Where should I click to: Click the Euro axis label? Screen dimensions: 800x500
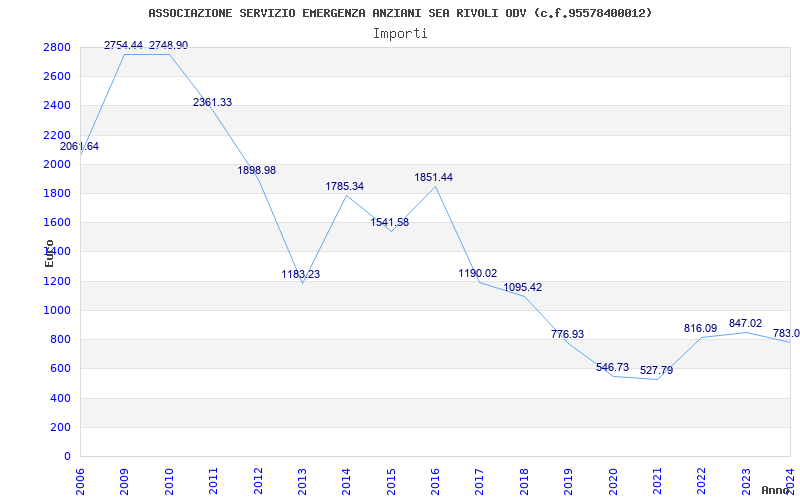tap(49, 253)
